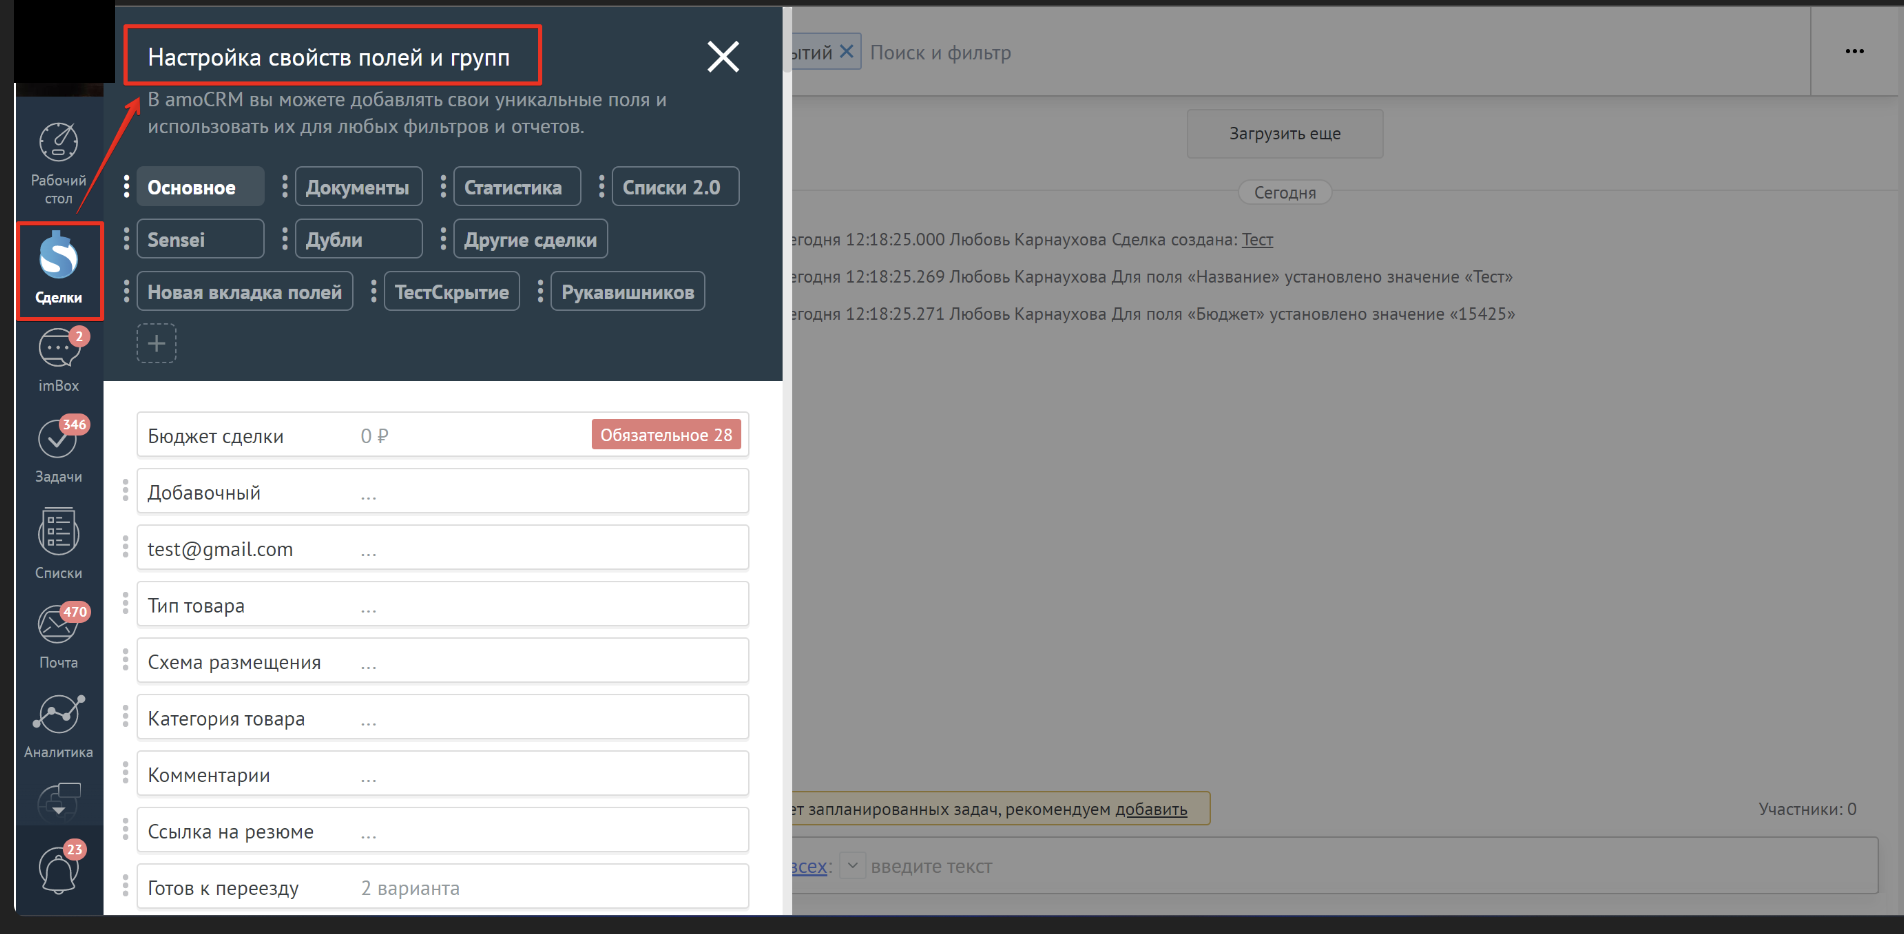Click the Обязательное 28 badge
1904x934 pixels.
[x=666, y=435]
